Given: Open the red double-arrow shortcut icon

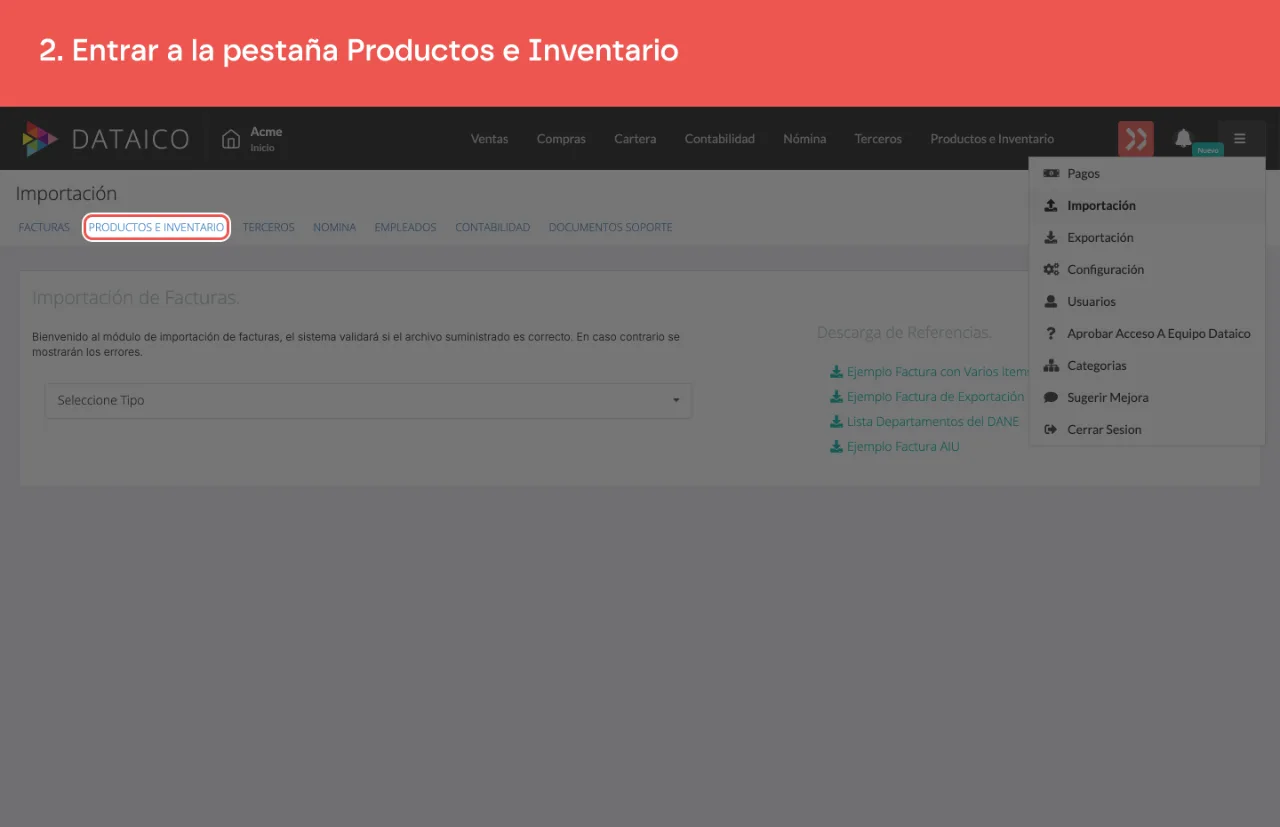Looking at the screenshot, I should 1136,139.
